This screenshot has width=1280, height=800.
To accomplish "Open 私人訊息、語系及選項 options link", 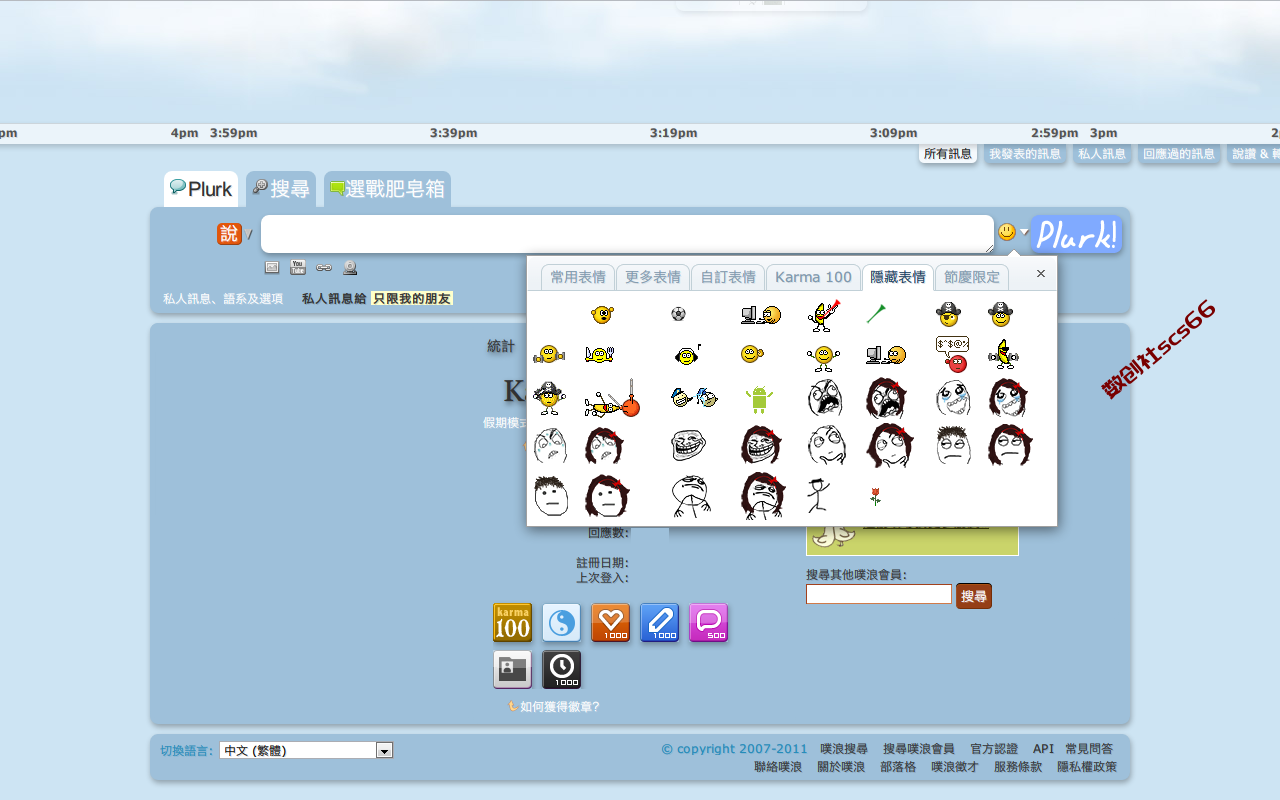I will point(223,298).
